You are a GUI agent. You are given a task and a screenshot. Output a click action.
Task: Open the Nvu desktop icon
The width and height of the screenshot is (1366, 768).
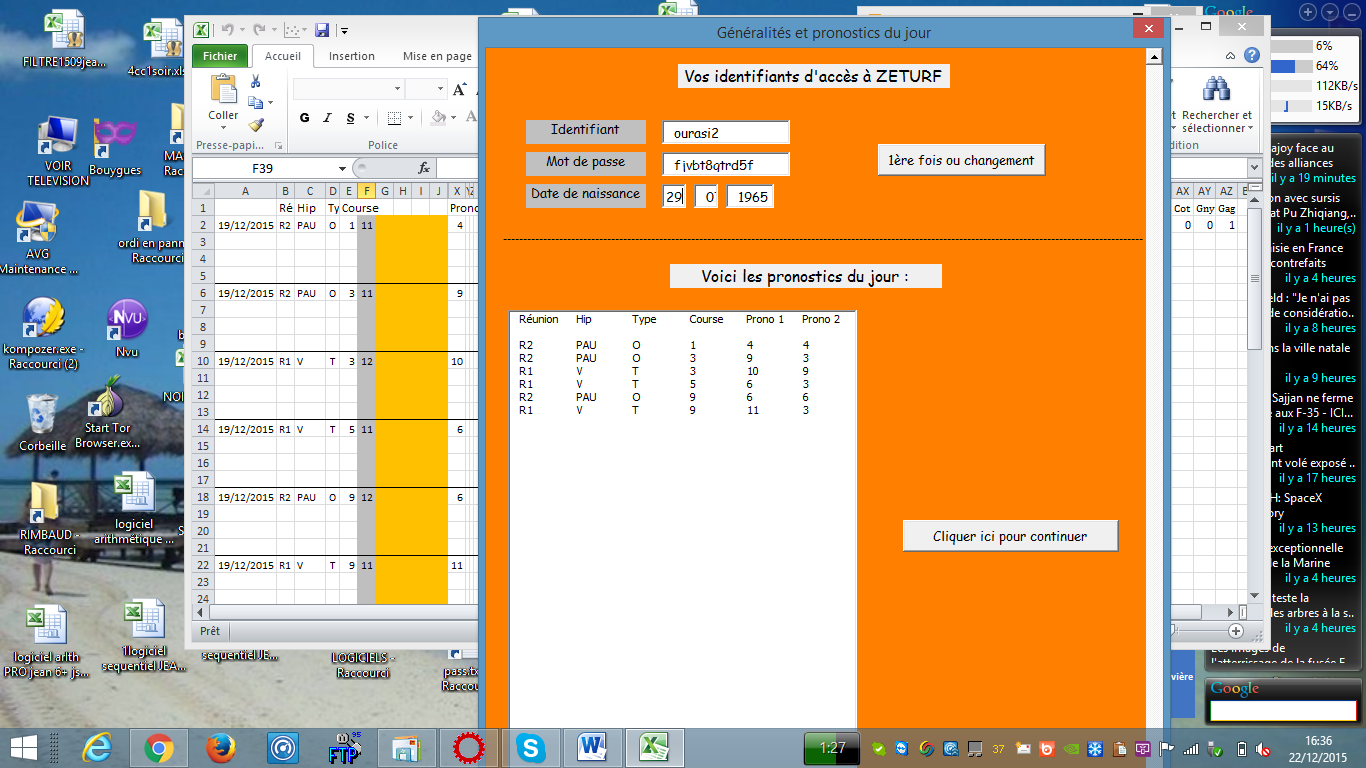click(x=127, y=328)
